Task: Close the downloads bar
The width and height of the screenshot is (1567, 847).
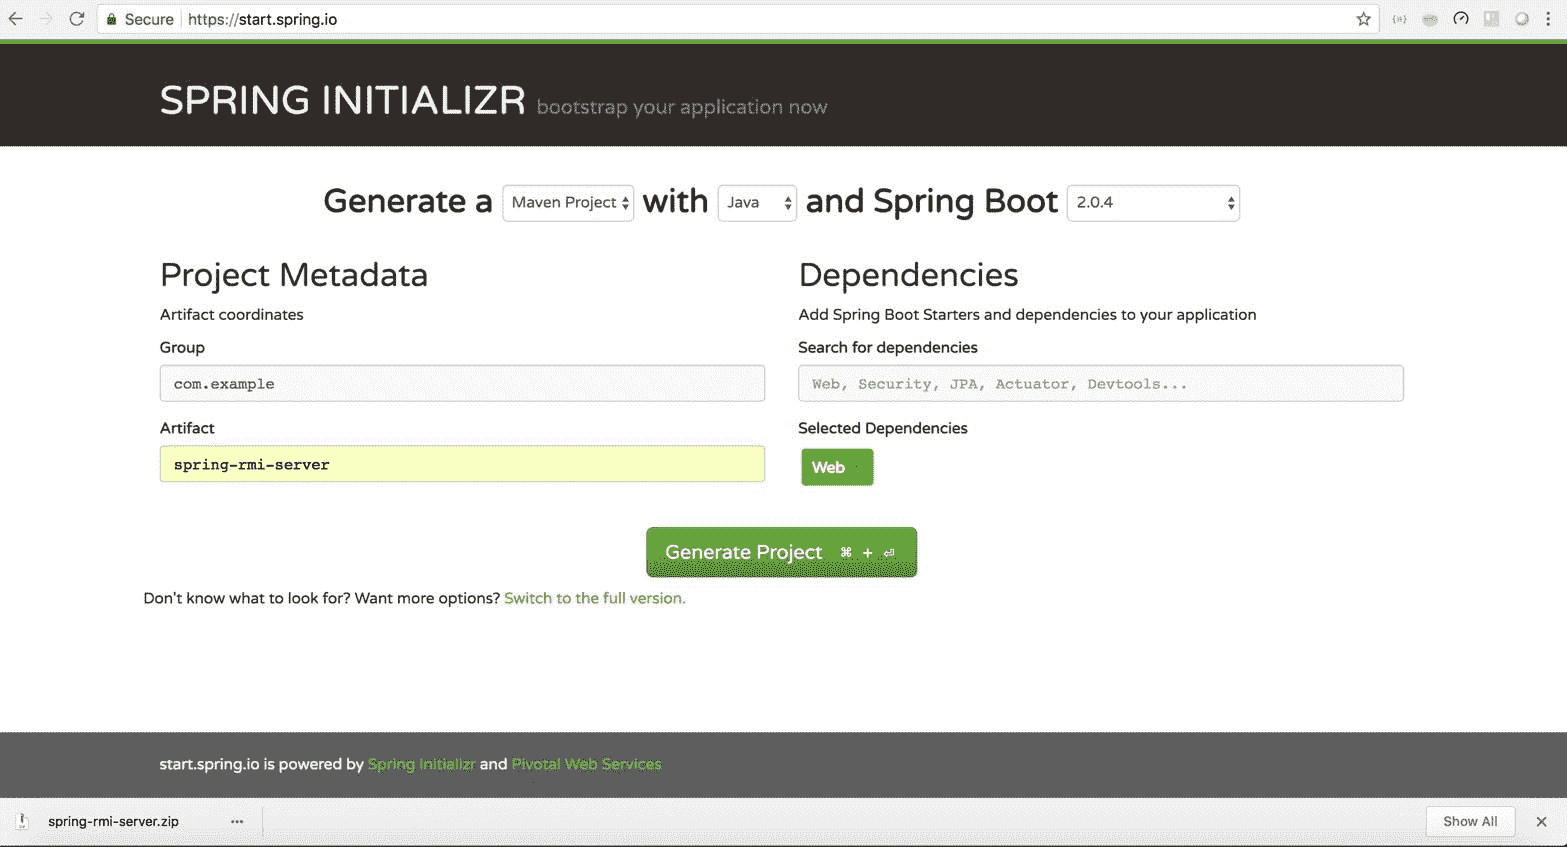Action: tap(1541, 821)
